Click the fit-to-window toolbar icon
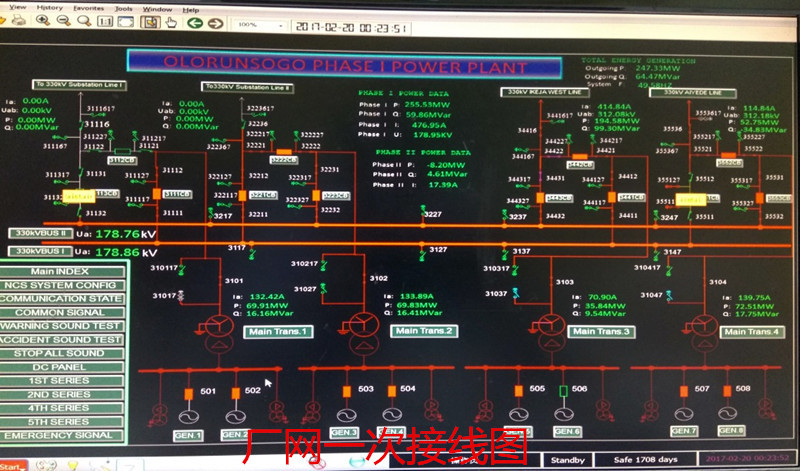 (x=126, y=22)
